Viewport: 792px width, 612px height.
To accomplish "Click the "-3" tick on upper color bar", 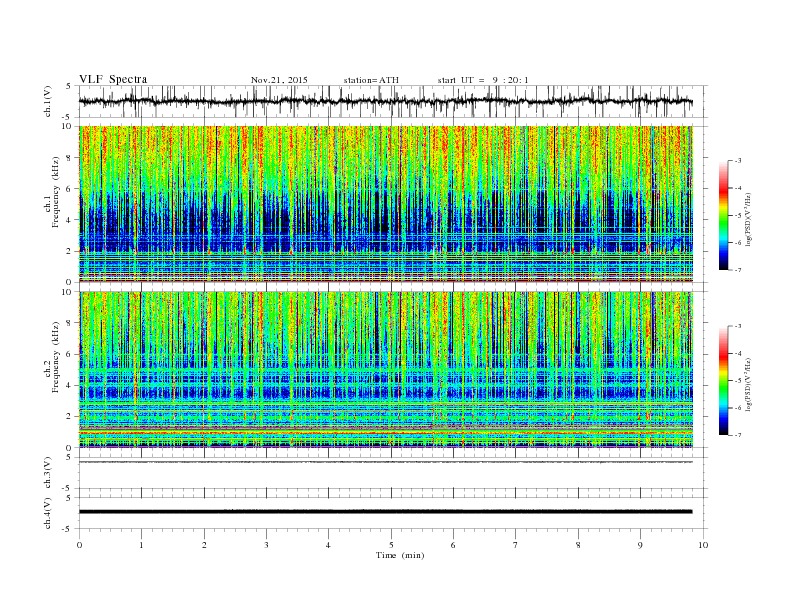I will point(737,161).
